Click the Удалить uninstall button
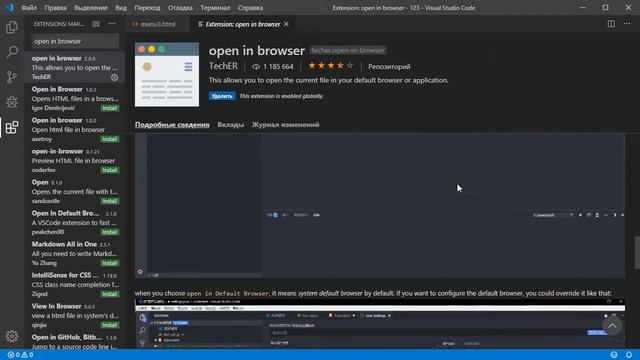Image resolution: width=640 pixels, height=360 pixels. tap(222, 96)
